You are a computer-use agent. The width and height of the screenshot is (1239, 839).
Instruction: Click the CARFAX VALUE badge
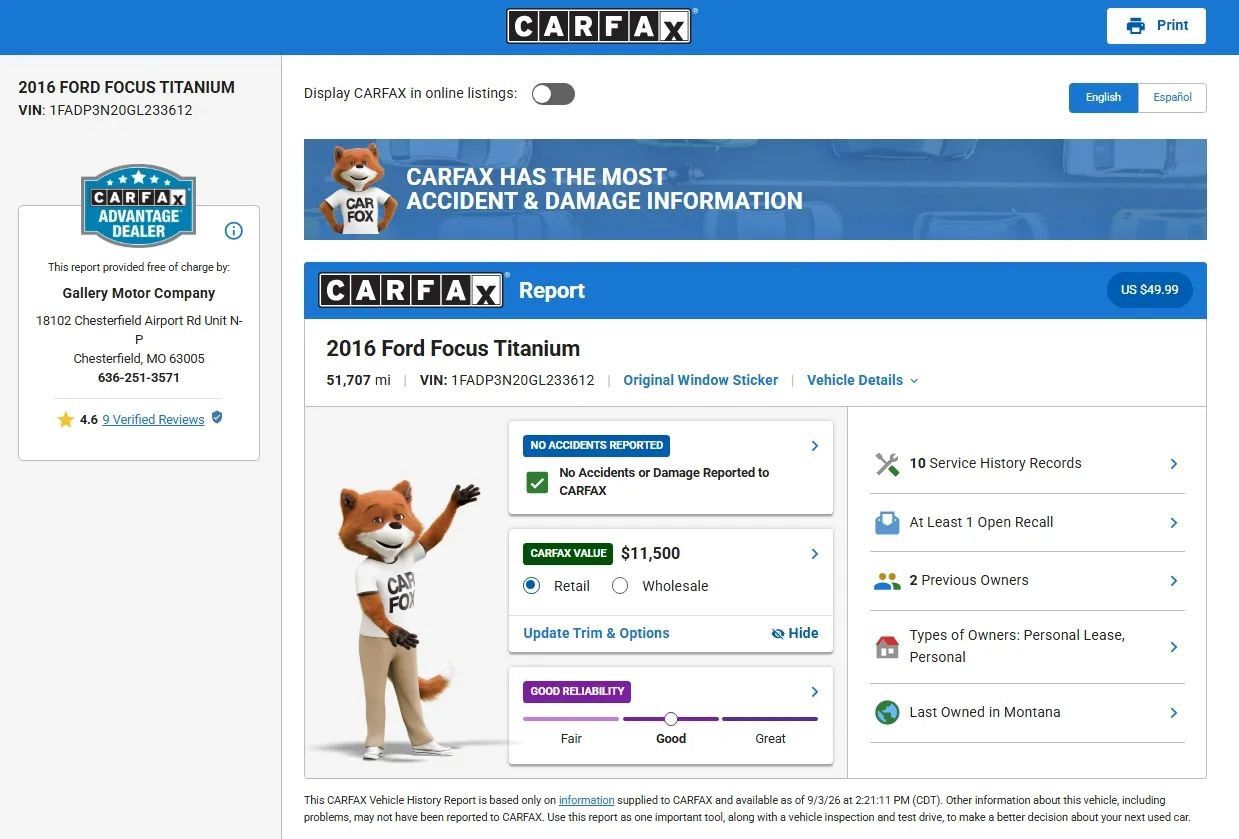point(568,553)
